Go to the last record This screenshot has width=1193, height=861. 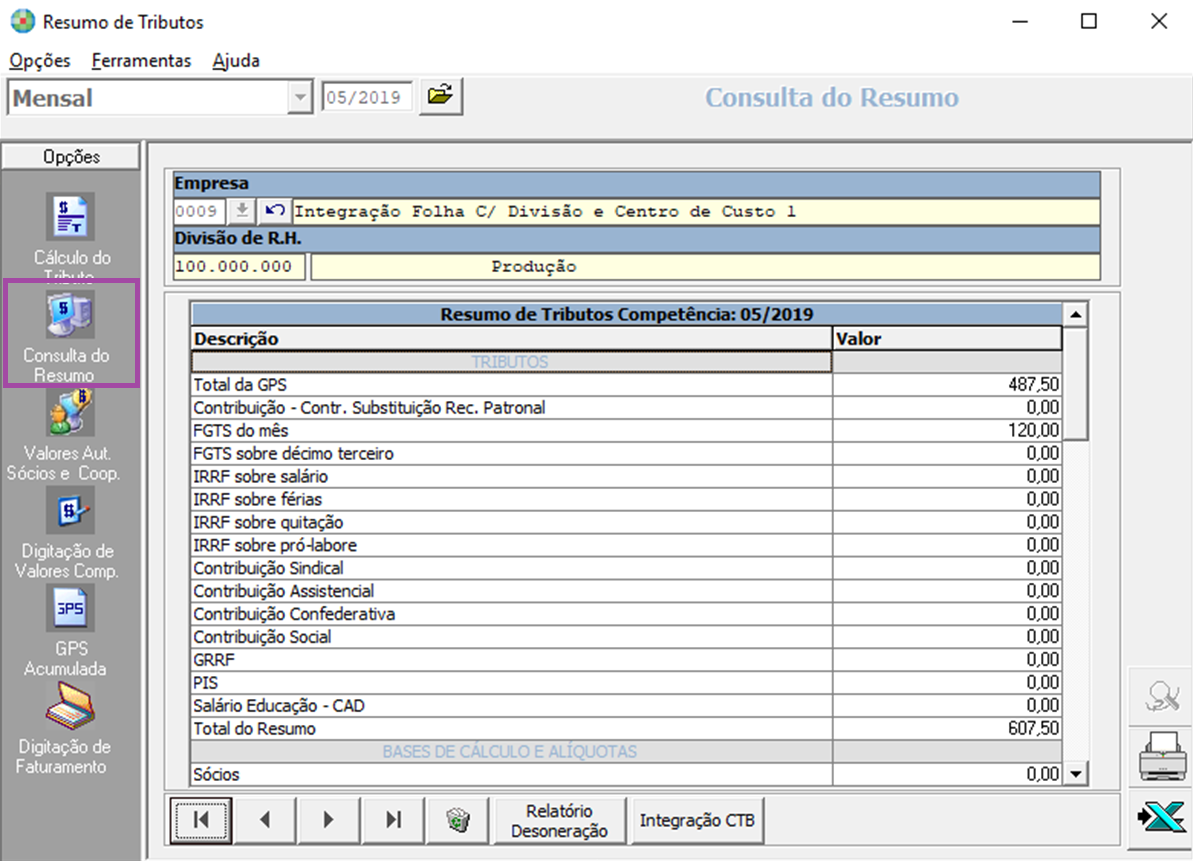[x=393, y=820]
